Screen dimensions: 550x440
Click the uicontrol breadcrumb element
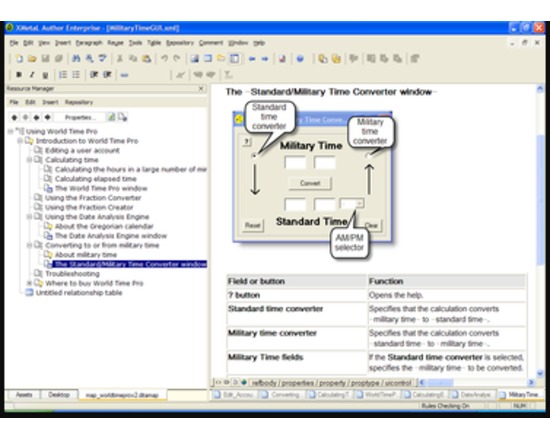point(398,383)
